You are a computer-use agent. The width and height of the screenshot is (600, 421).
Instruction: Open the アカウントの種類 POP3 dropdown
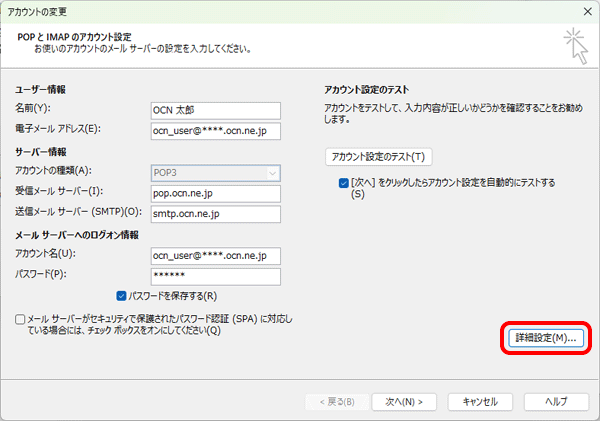(x=215, y=172)
